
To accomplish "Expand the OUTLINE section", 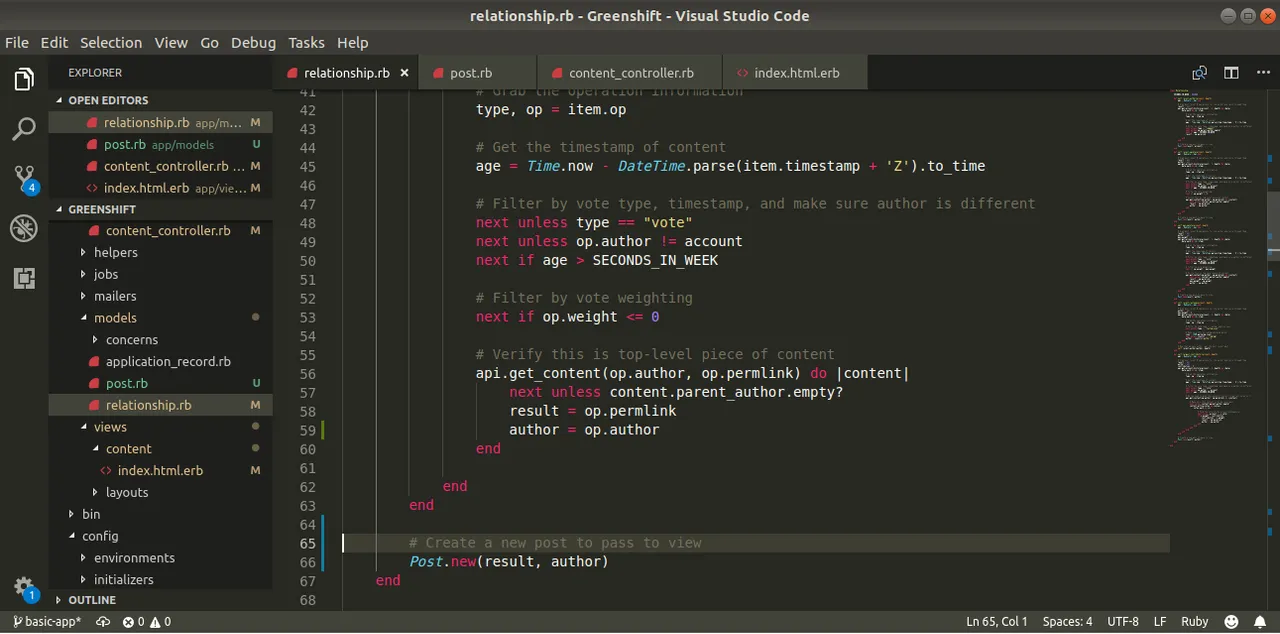I will pyautogui.click(x=92, y=600).
